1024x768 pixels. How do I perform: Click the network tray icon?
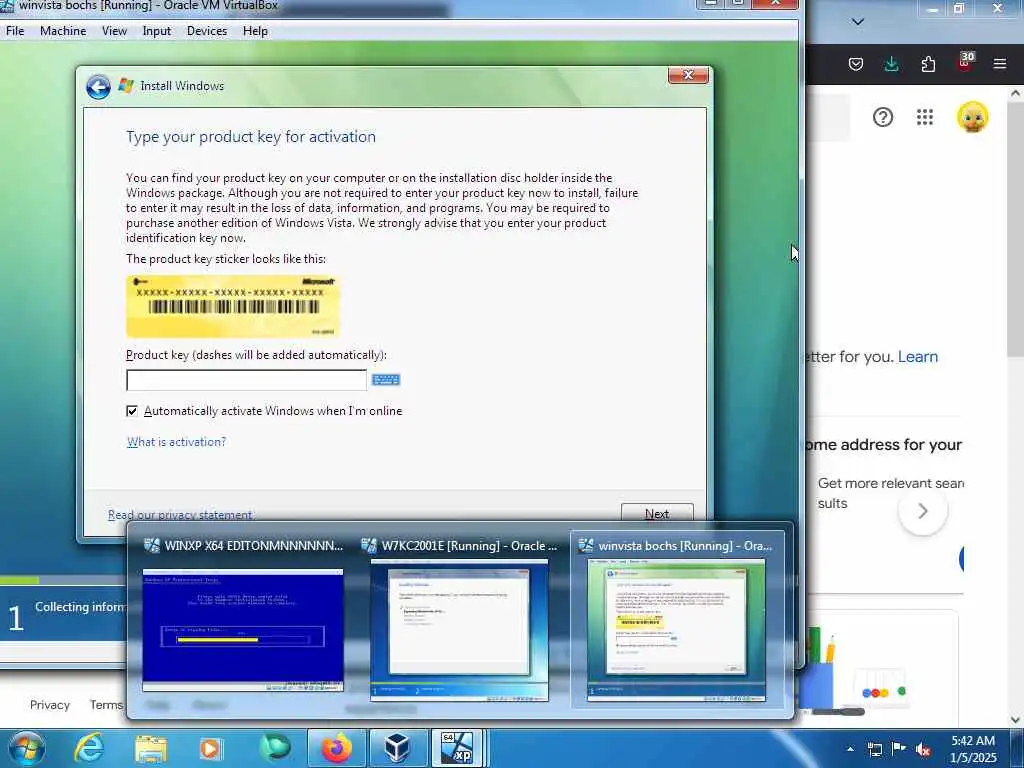[x=874, y=749]
